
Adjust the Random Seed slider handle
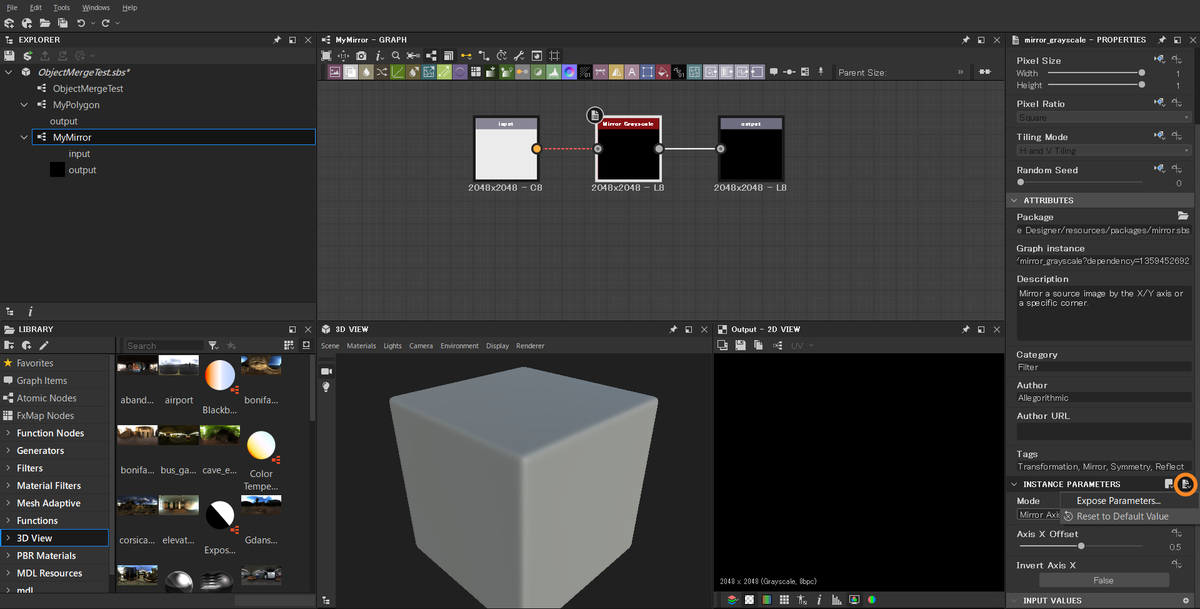click(1021, 182)
